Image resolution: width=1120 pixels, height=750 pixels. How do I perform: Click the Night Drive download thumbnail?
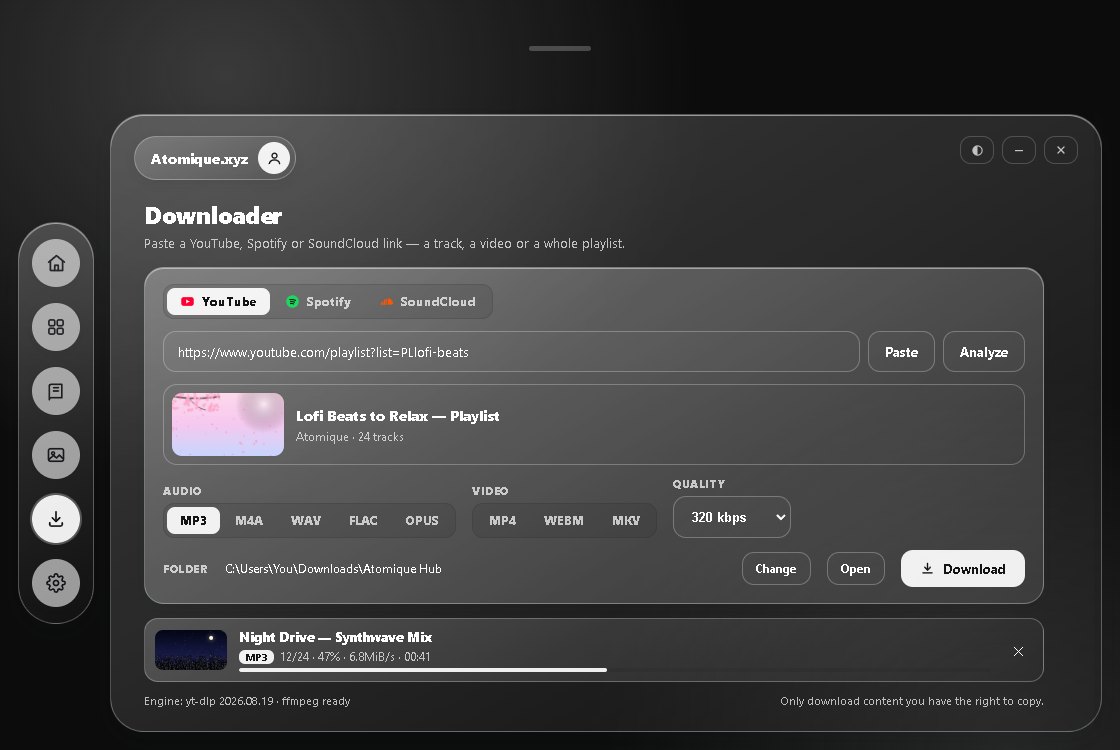191,650
